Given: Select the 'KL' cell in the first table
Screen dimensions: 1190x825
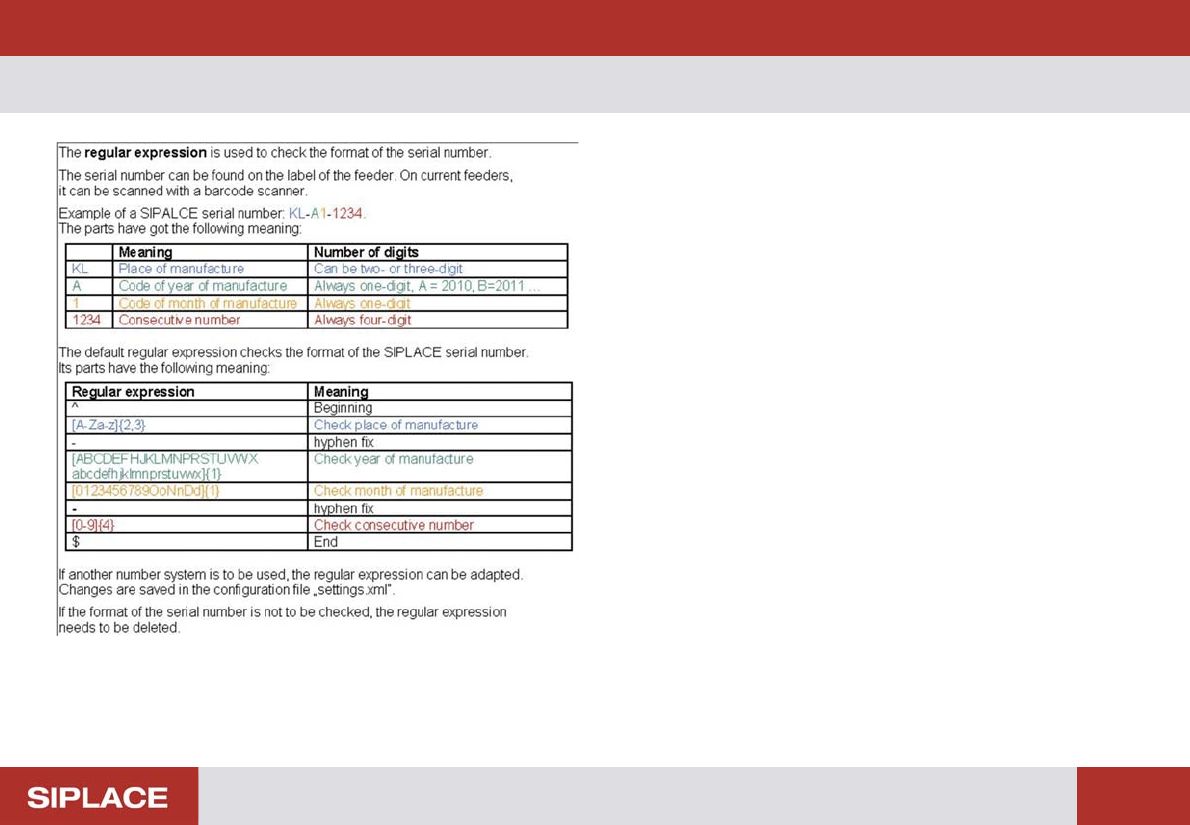Looking at the screenshot, I should point(89,269).
